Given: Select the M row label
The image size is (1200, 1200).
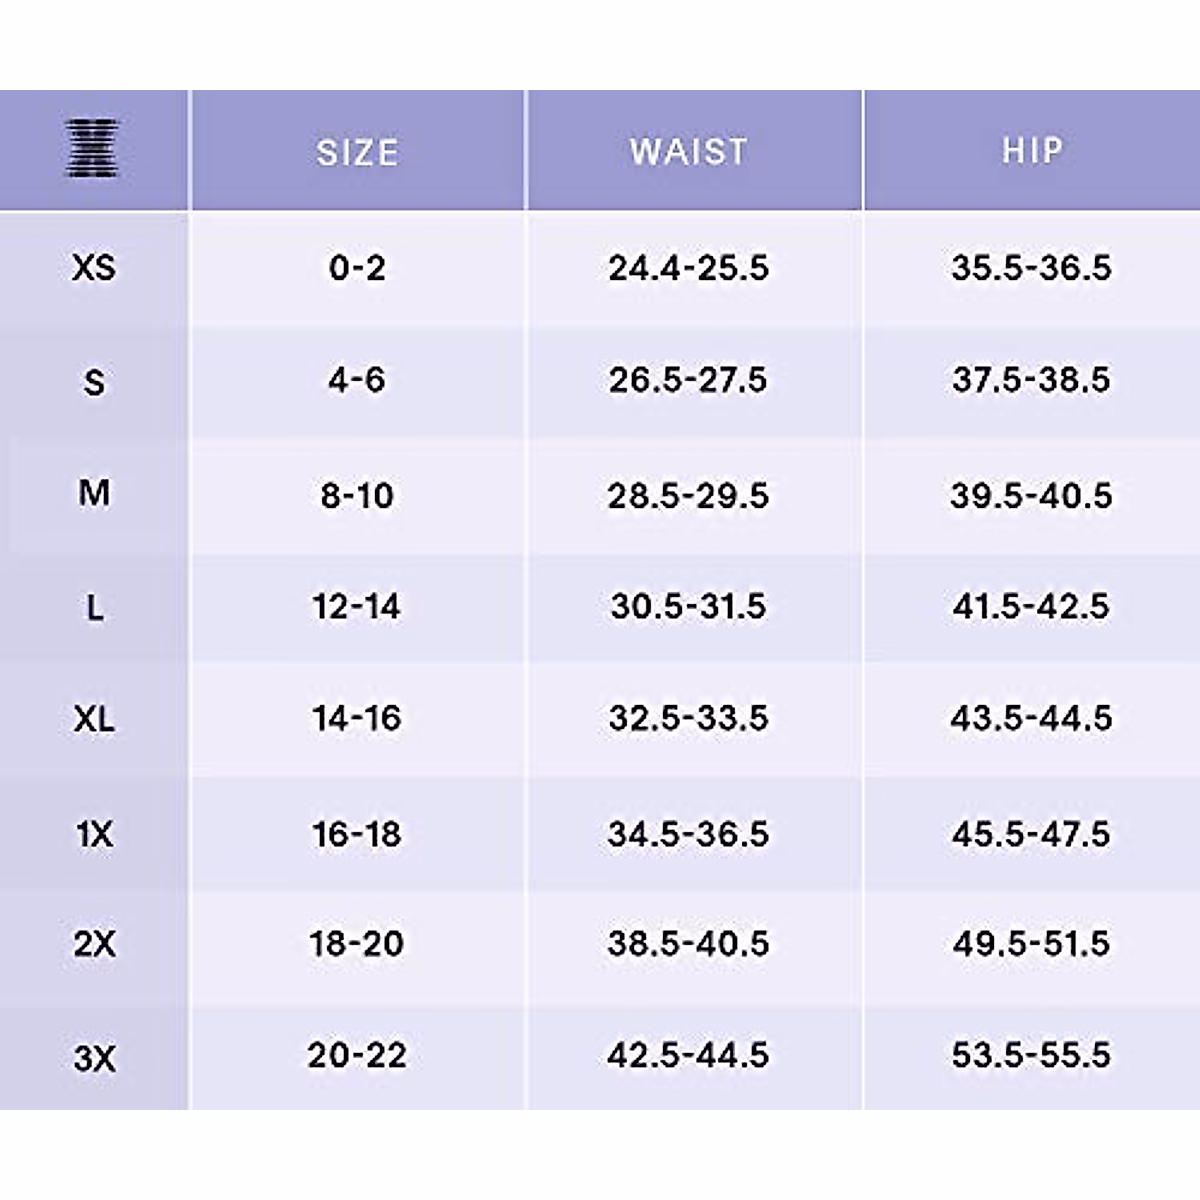Looking at the screenshot, I should (x=94, y=493).
